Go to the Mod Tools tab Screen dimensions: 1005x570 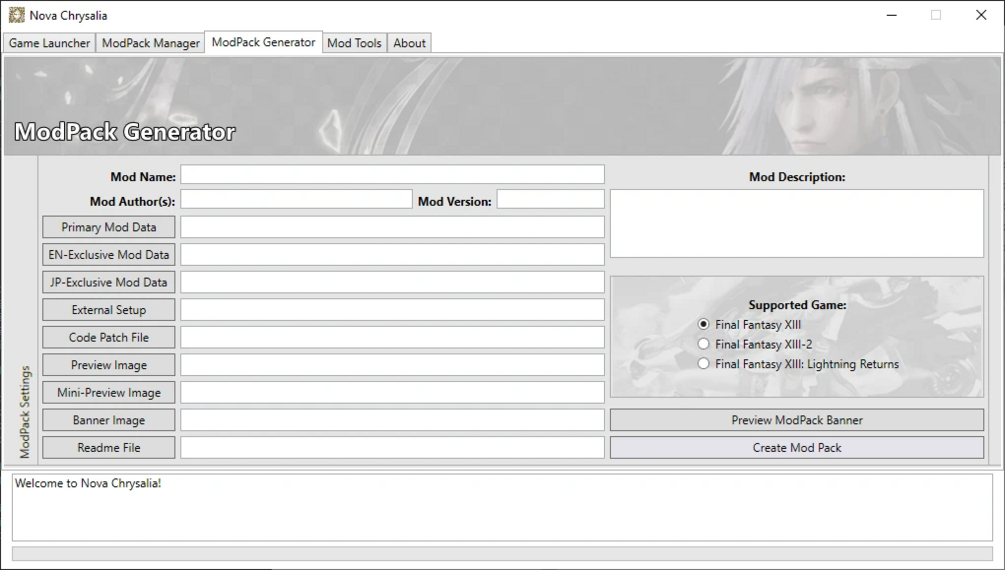pyautogui.click(x=354, y=43)
